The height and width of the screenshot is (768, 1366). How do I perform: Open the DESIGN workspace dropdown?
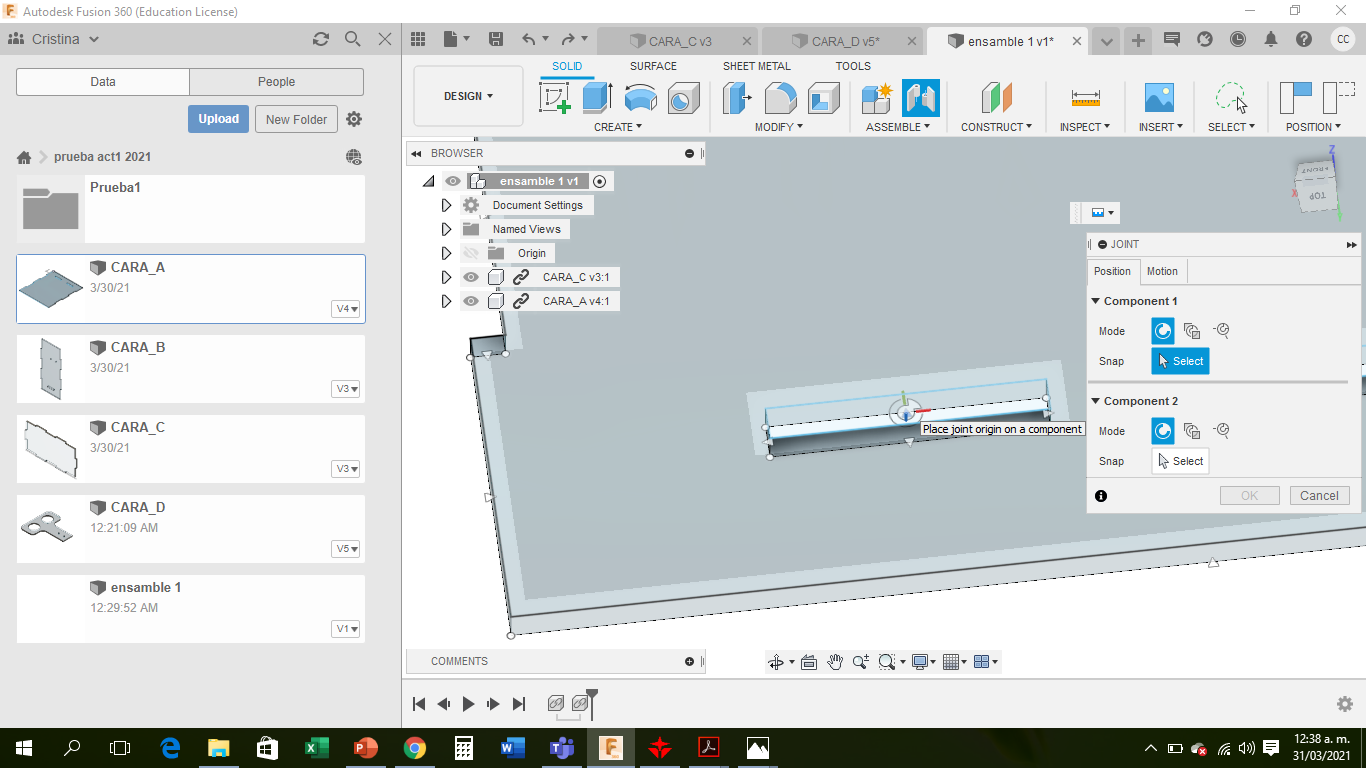click(x=468, y=96)
